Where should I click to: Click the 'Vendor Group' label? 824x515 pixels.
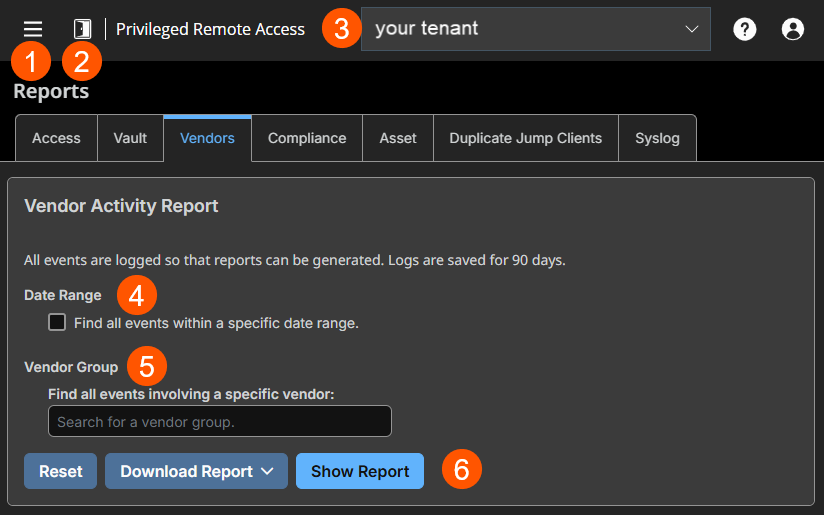(71, 367)
